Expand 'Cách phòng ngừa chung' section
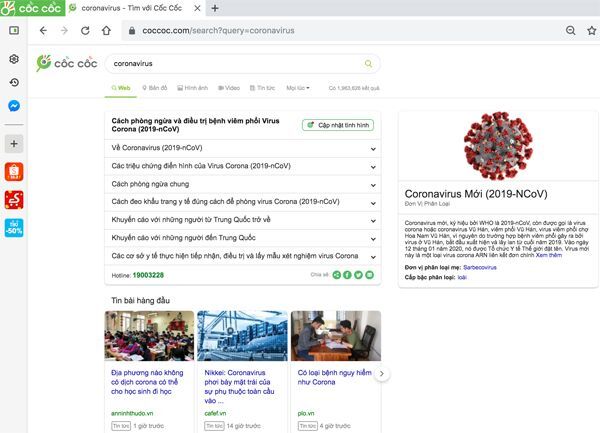The height and width of the screenshot is (433, 600). tap(243, 184)
